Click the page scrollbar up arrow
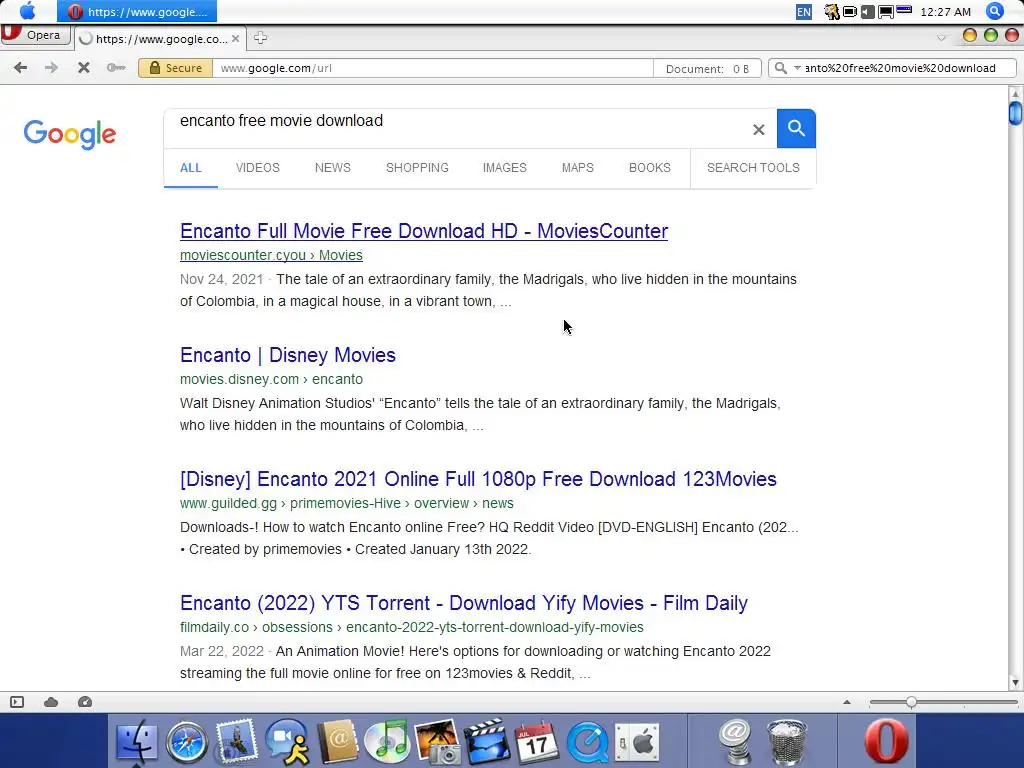Image resolution: width=1024 pixels, height=768 pixels. 1016,93
